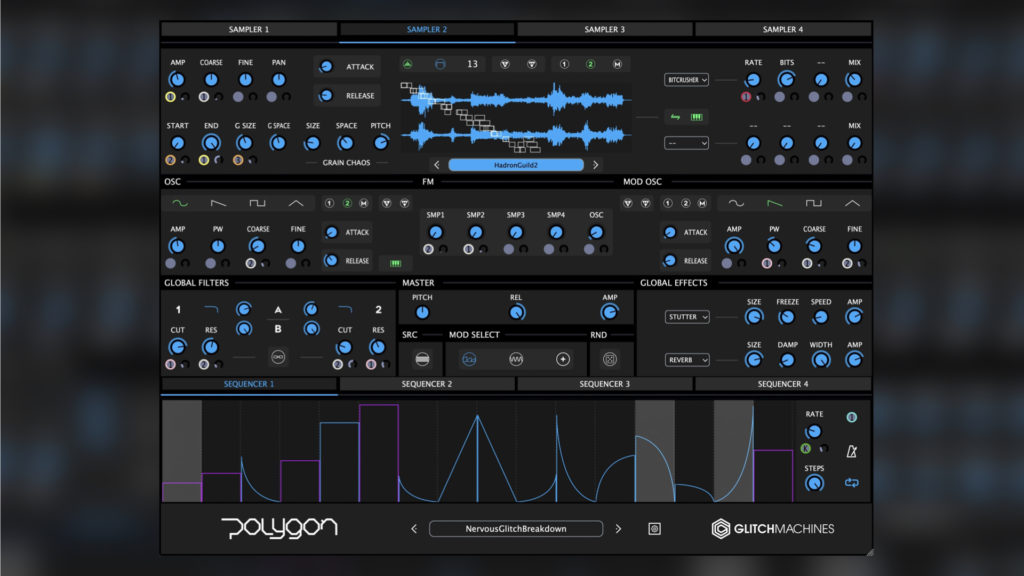Click the metronome icon in sequencer panel
Image resolution: width=1024 pixels, height=576 pixels.
click(852, 451)
